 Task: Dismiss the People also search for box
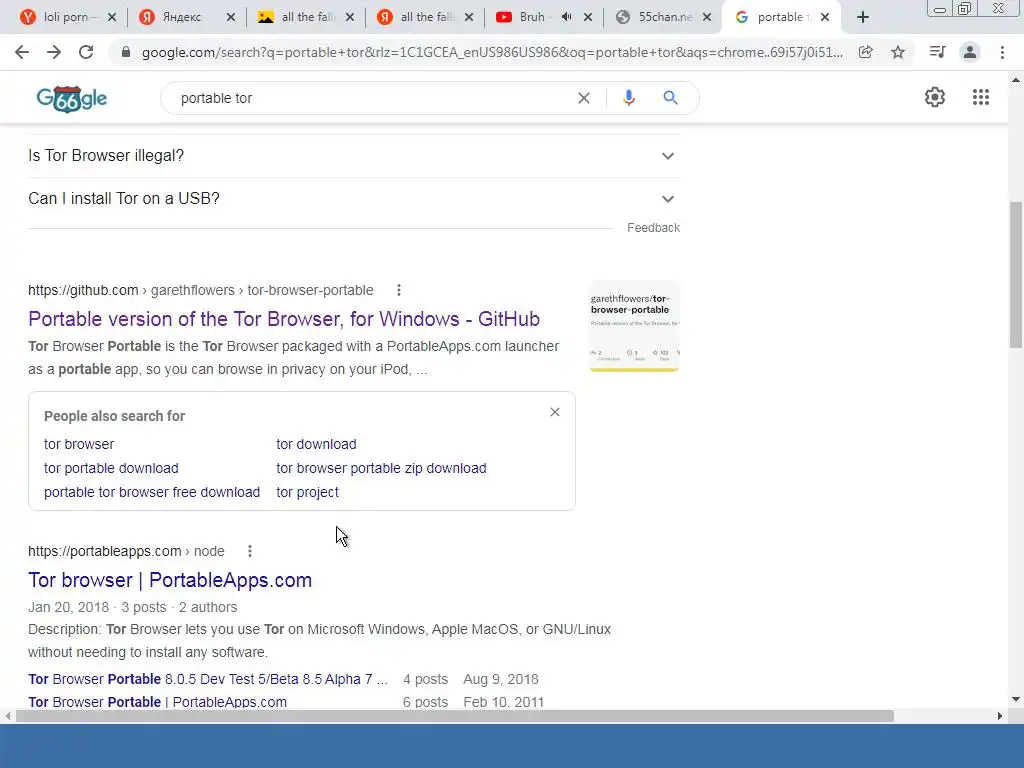[x=554, y=412]
